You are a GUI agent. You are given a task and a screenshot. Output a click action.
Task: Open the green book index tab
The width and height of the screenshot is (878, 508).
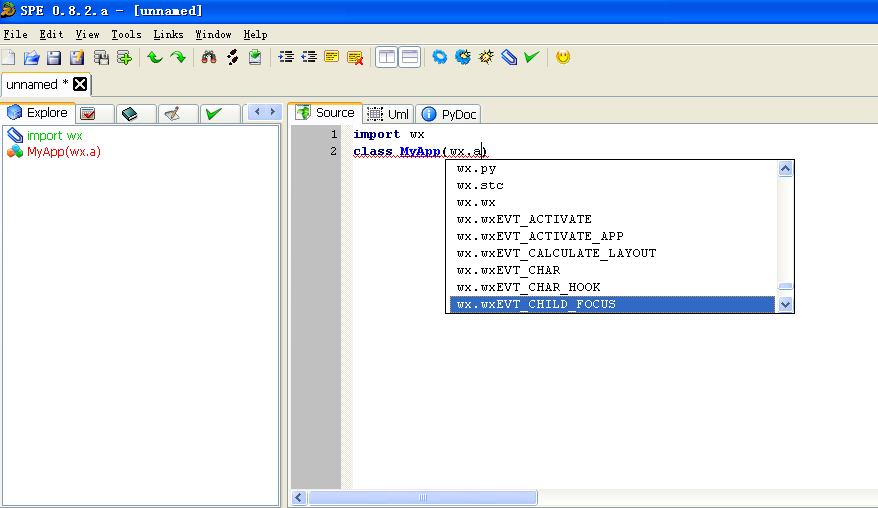[x=136, y=114]
